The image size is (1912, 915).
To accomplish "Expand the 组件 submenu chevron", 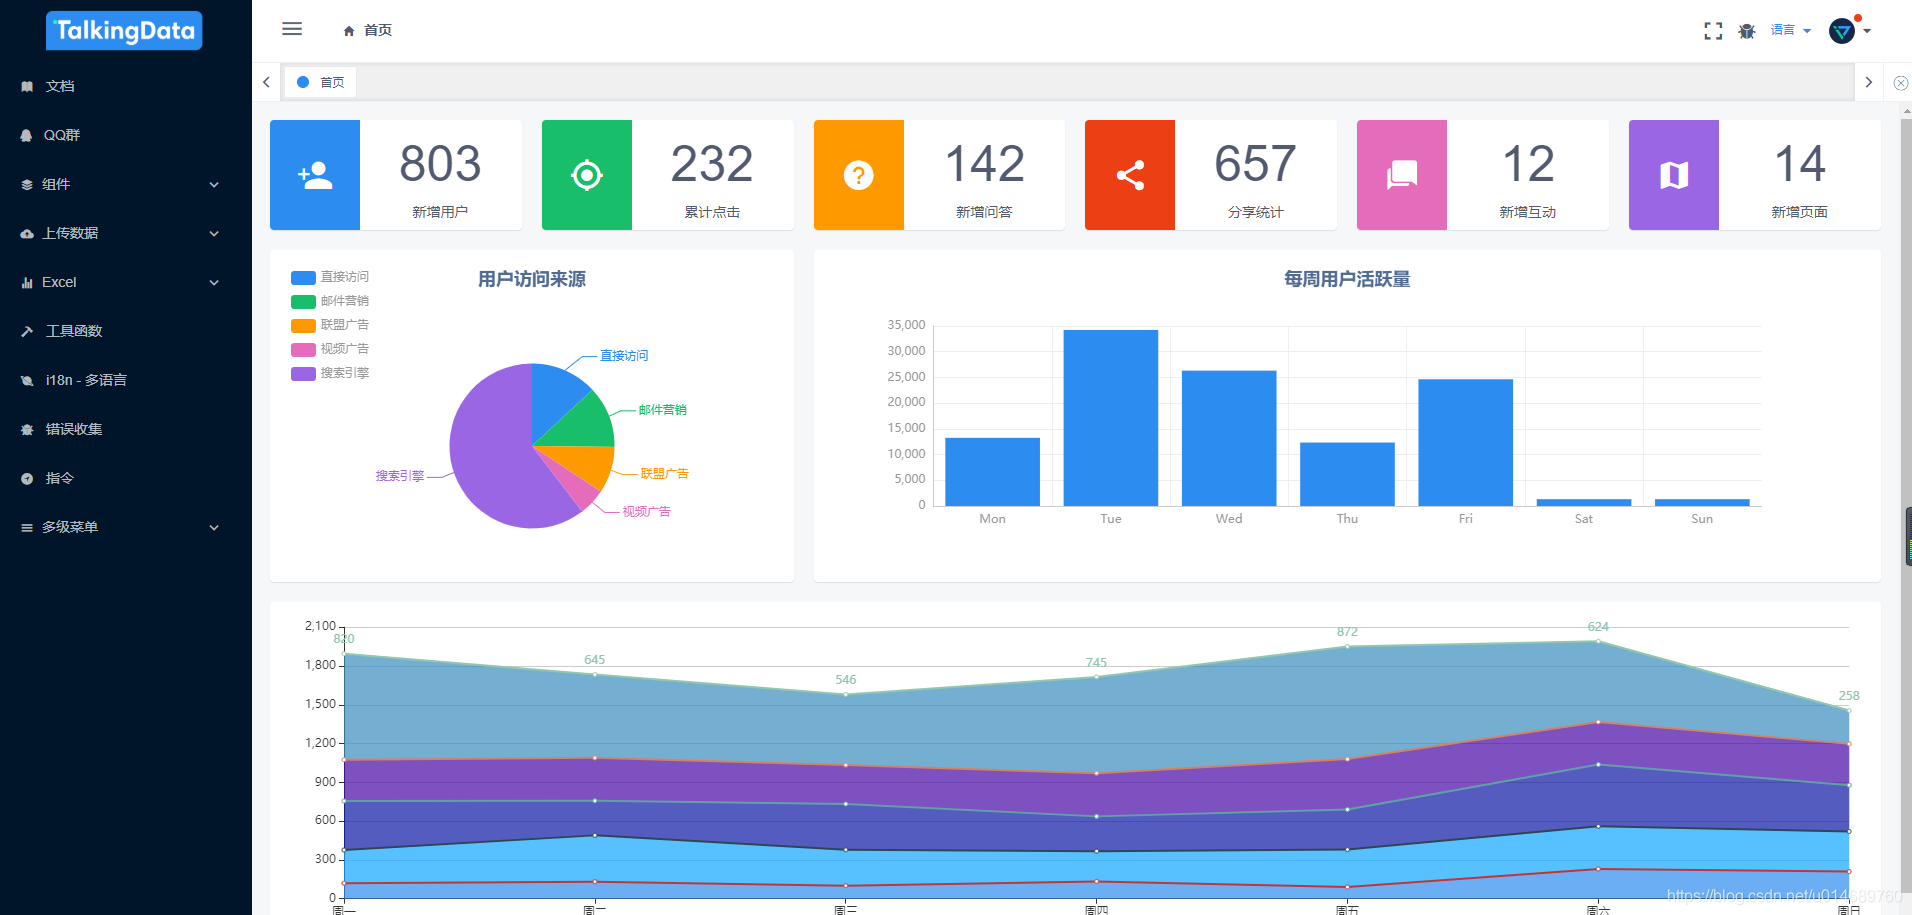I will pos(214,185).
